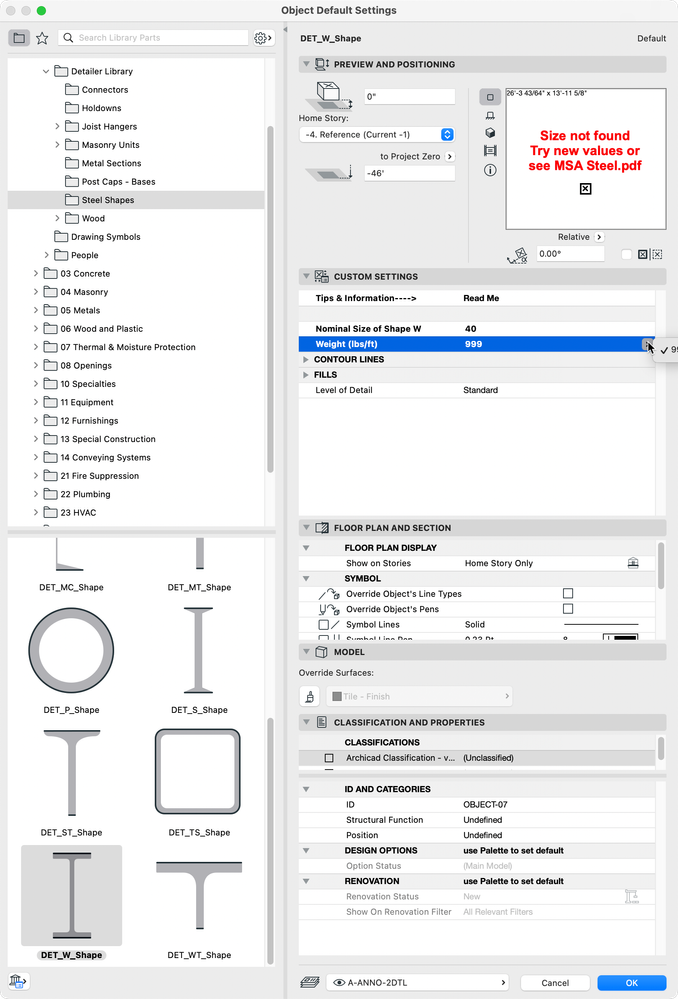Show object info in preview
The image size is (678, 999).
[490, 170]
